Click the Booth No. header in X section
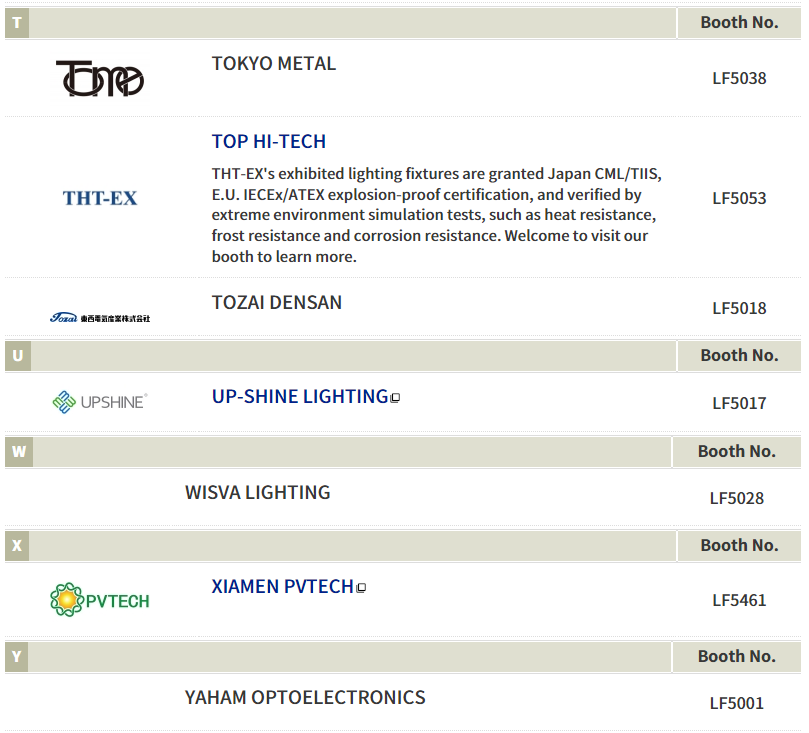Image resolution: width=809 pixels, height=733 pixels. 739,545
